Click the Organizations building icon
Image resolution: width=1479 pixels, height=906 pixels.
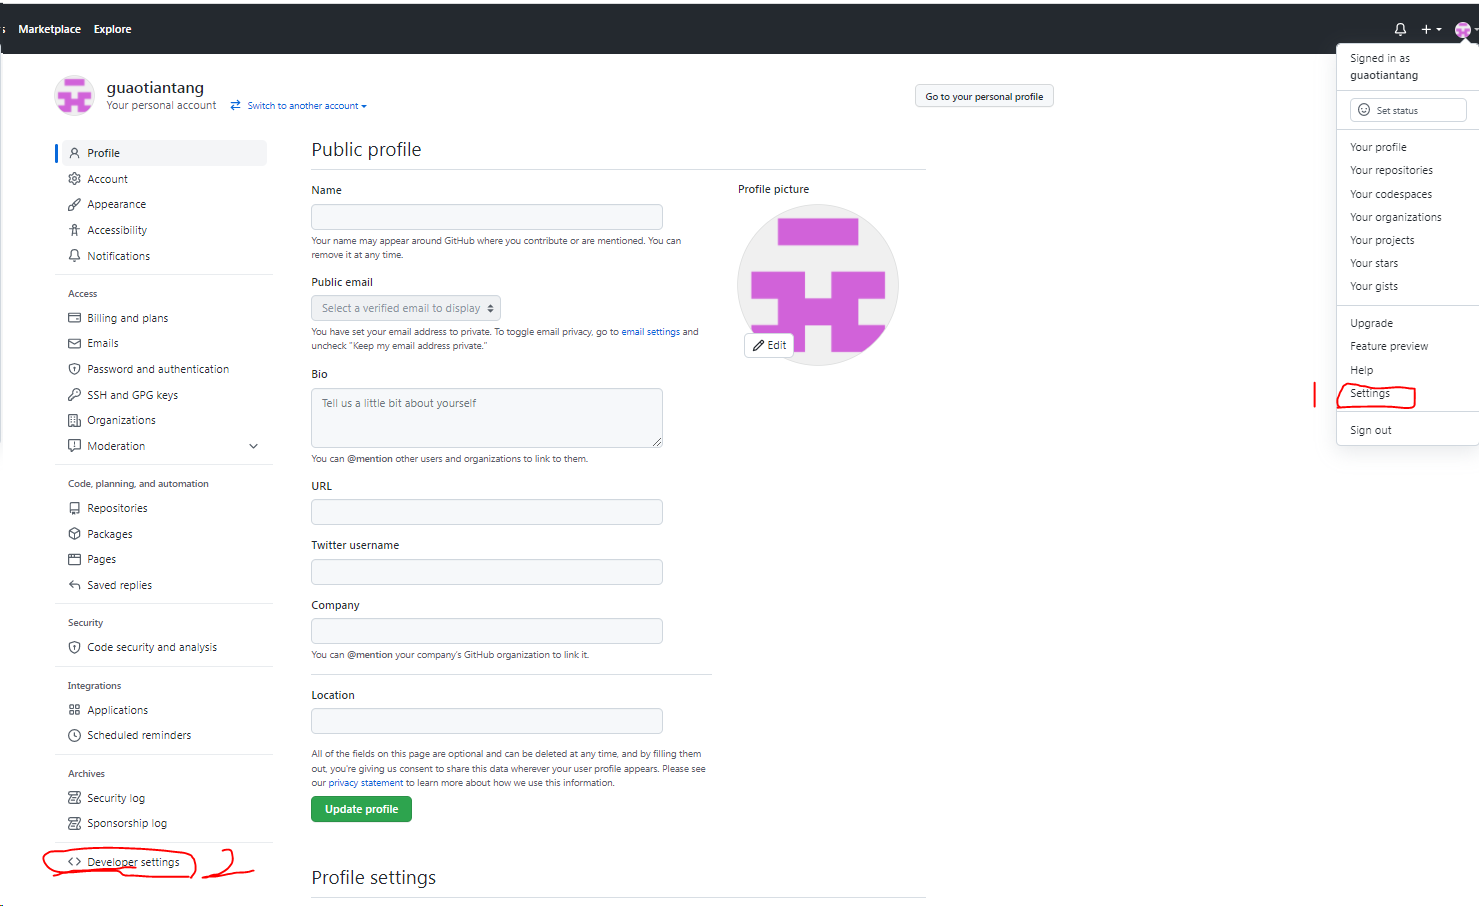(74, 420)
